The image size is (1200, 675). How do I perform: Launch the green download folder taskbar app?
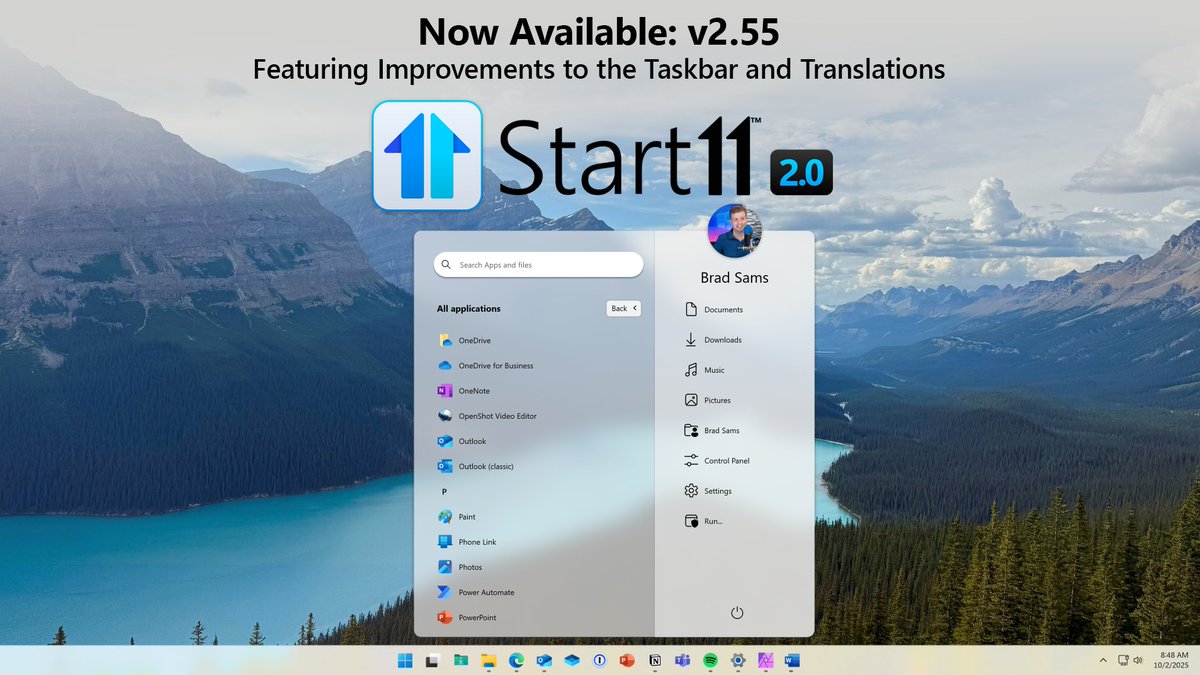pos(461,660)
